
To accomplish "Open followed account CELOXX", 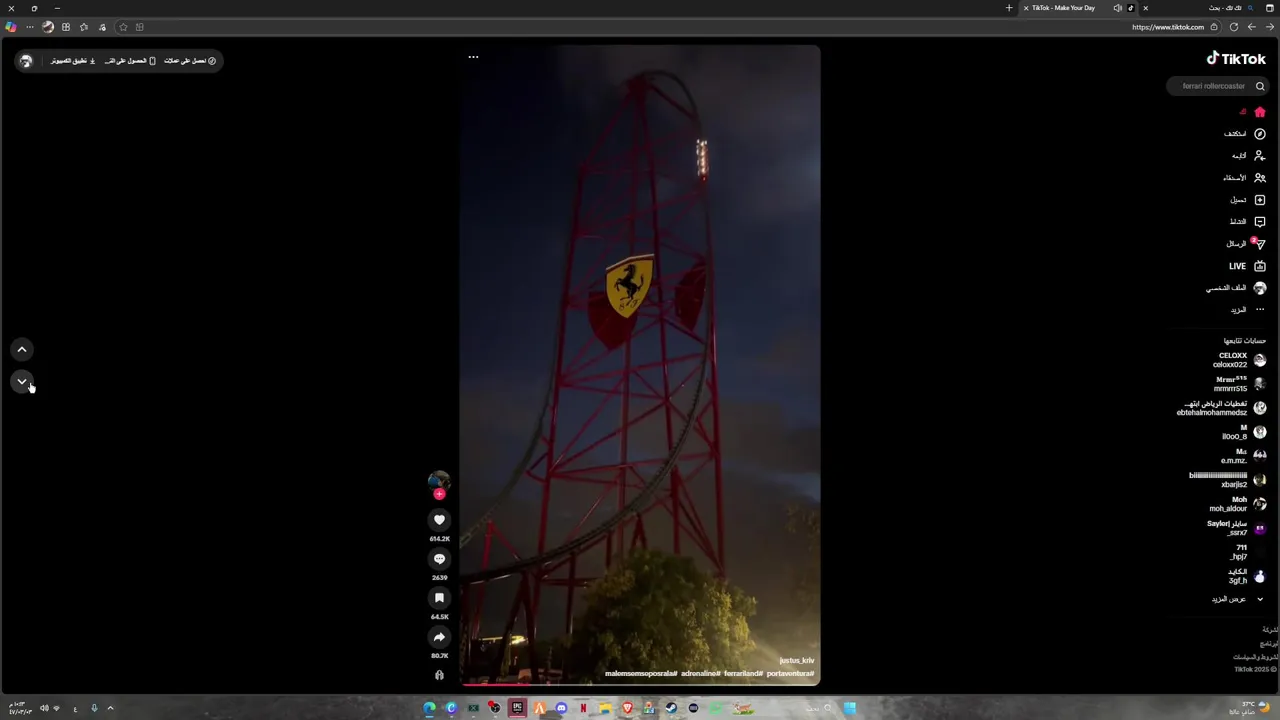I will click(1240, 360).
